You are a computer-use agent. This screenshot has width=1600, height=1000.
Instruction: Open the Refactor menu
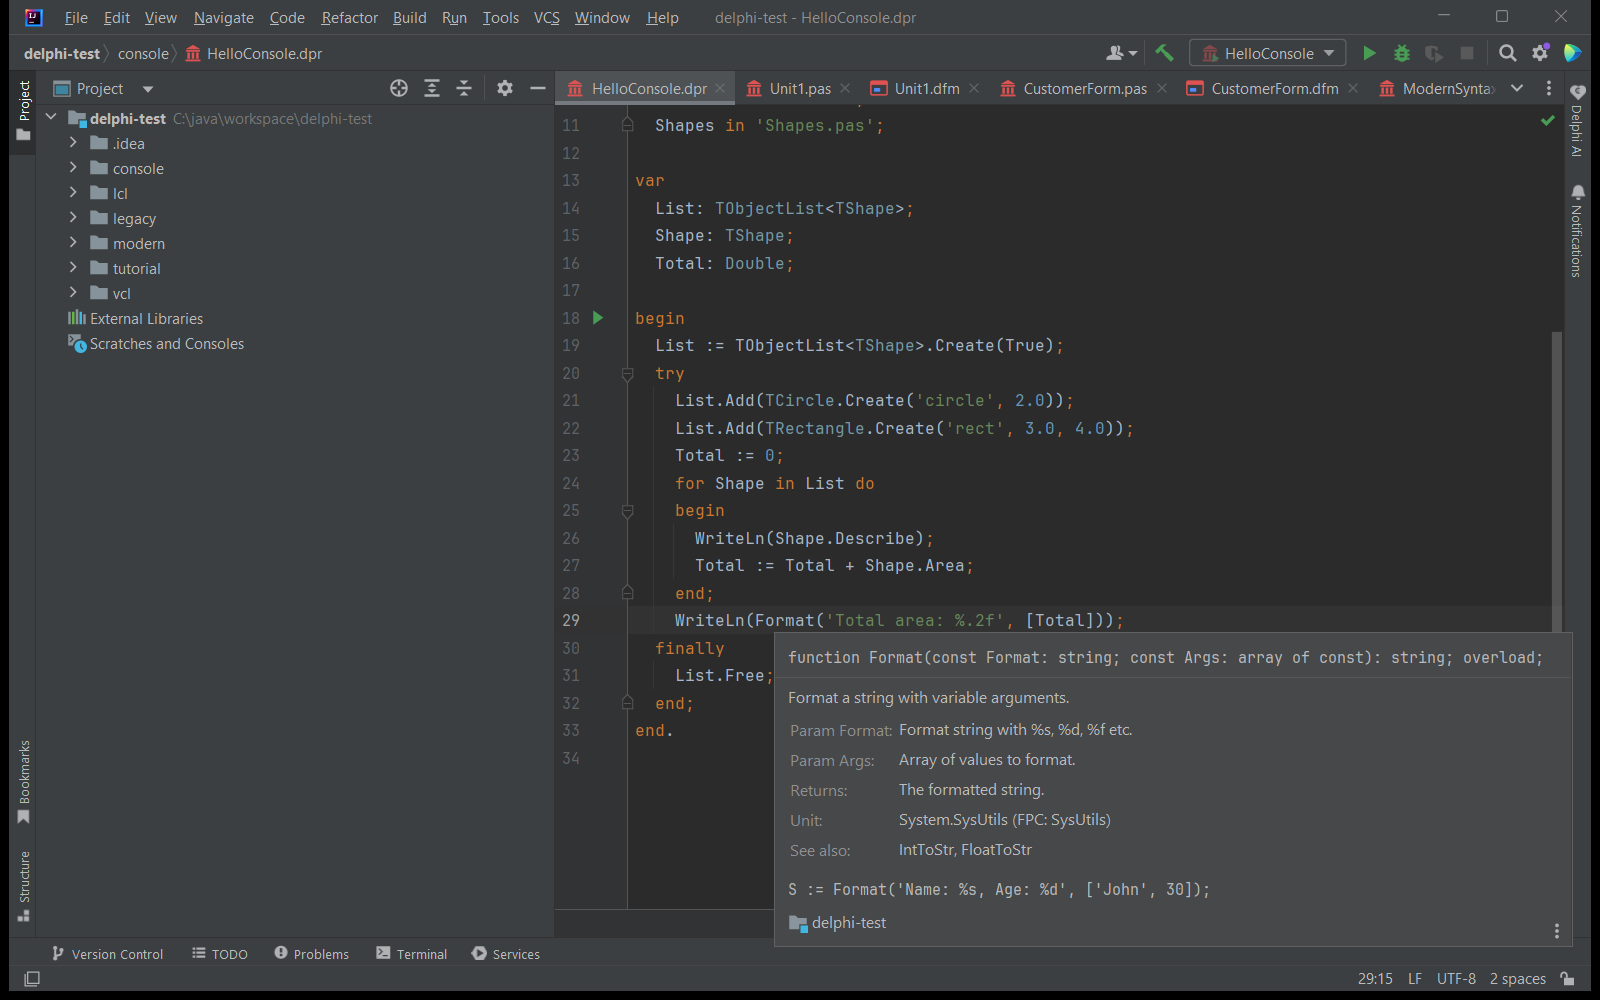[x=349, y=17]
